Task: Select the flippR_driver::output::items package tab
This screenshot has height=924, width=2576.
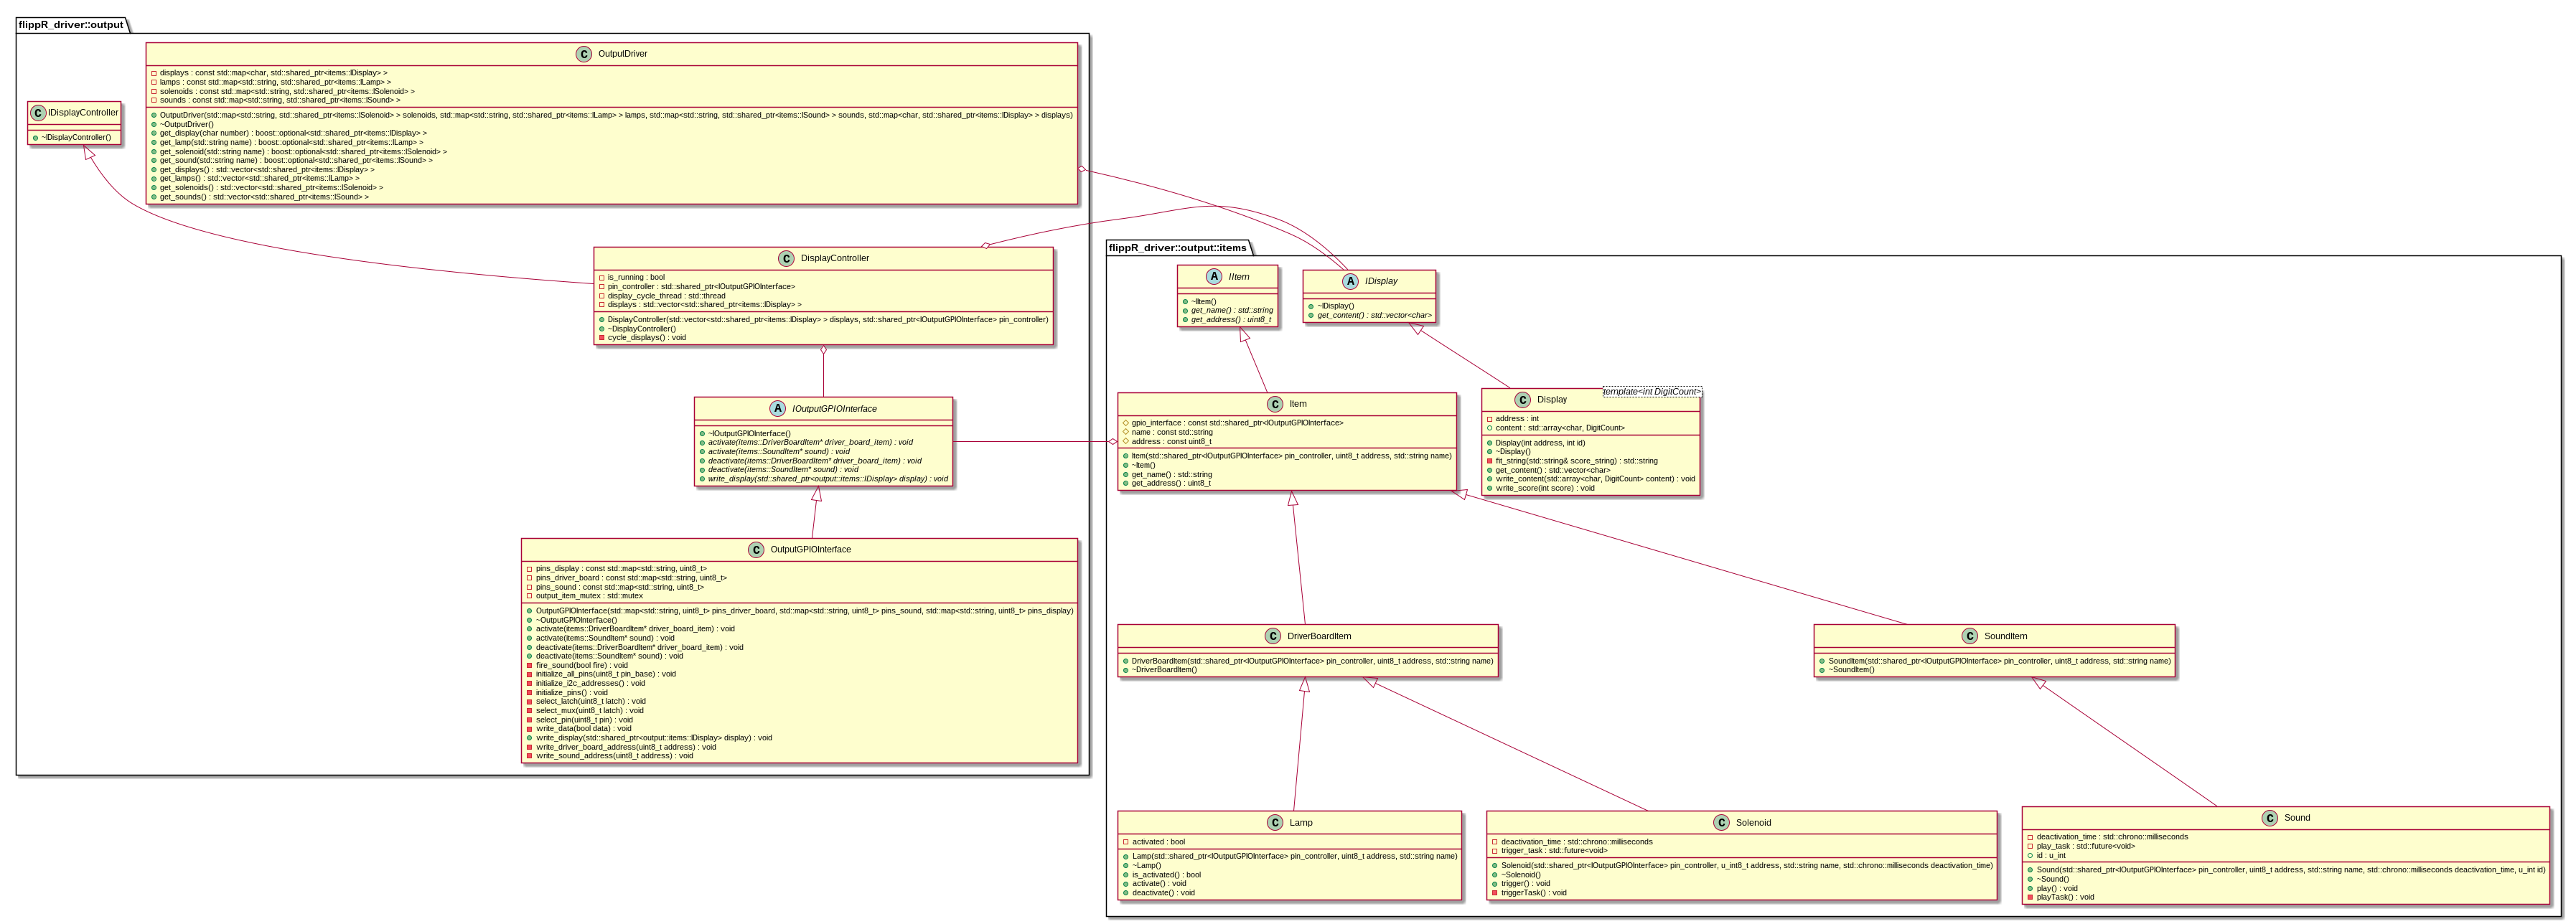Action: [1177, 247]
